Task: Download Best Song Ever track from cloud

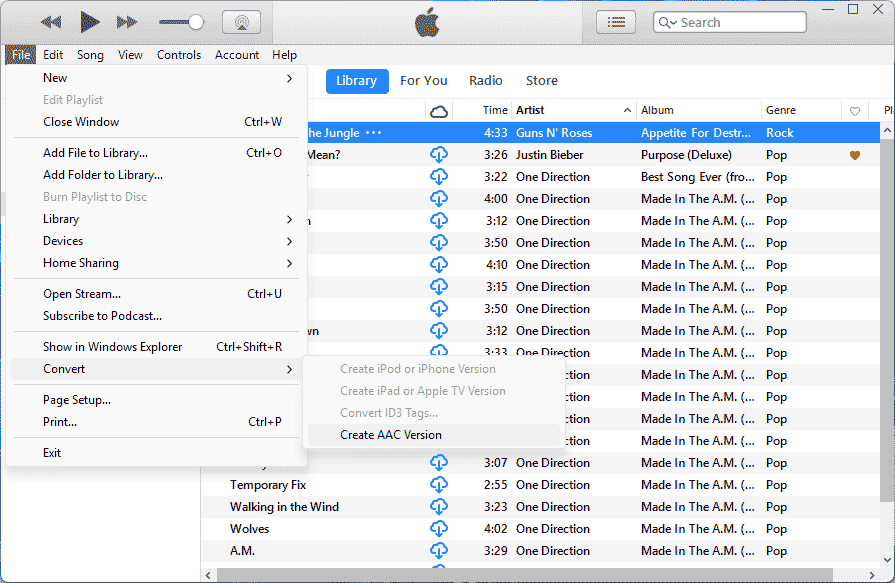Action: 438,177
